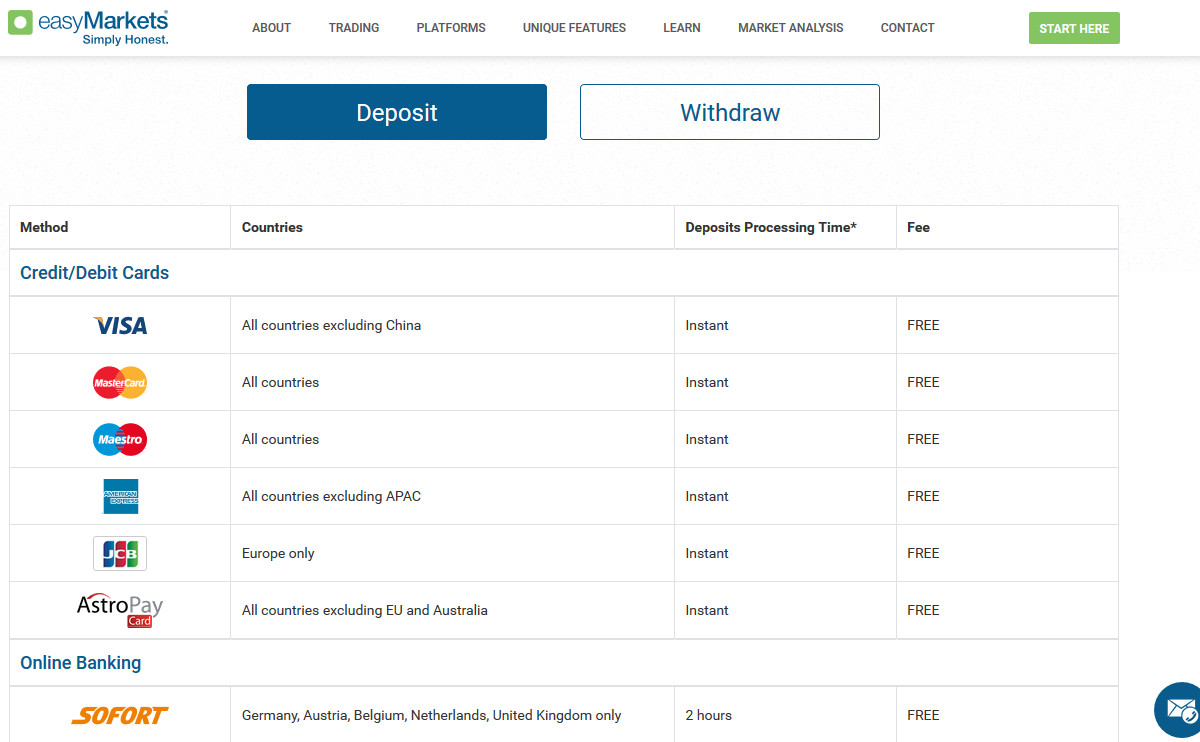The height and width of the screenshot is (742, 1200).
Task: Click the JCB card logo
Action: point(120,553)
